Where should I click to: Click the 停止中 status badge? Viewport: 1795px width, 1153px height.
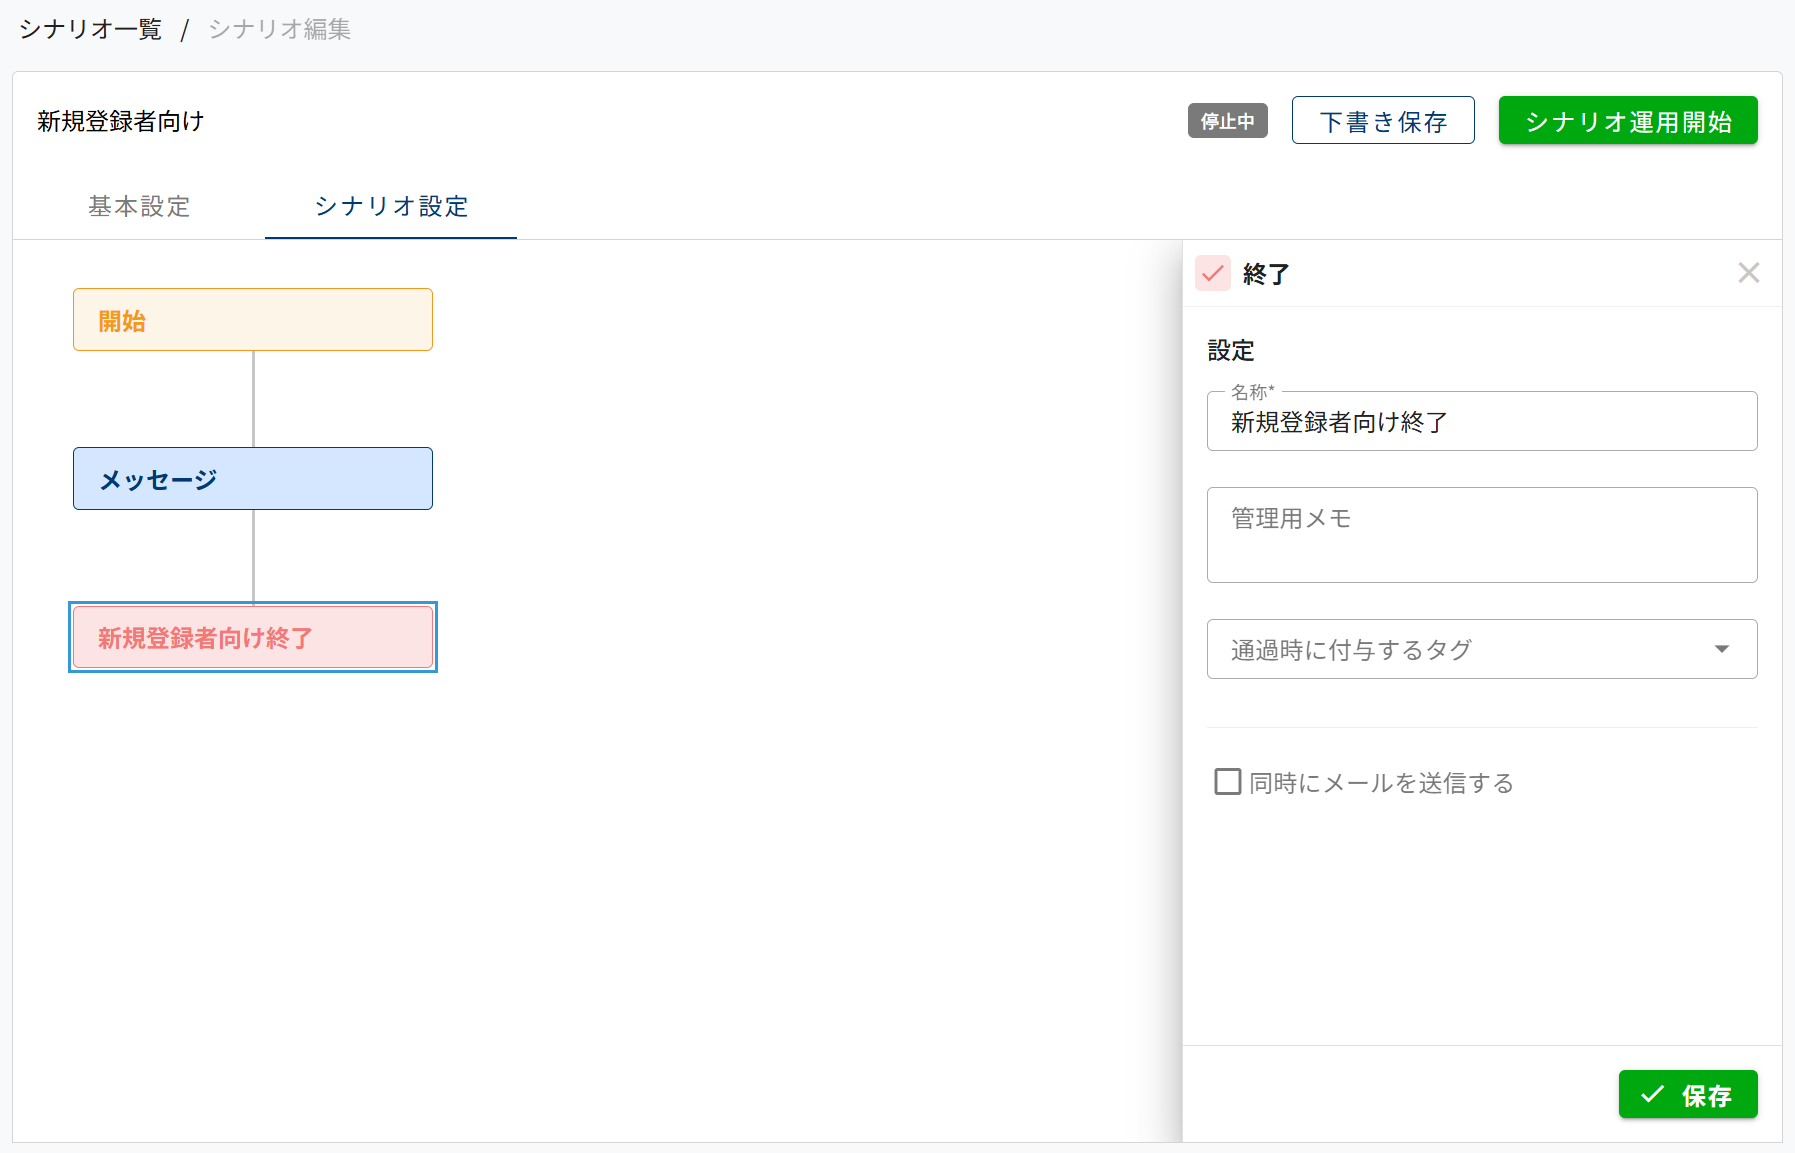point(1227,121)
